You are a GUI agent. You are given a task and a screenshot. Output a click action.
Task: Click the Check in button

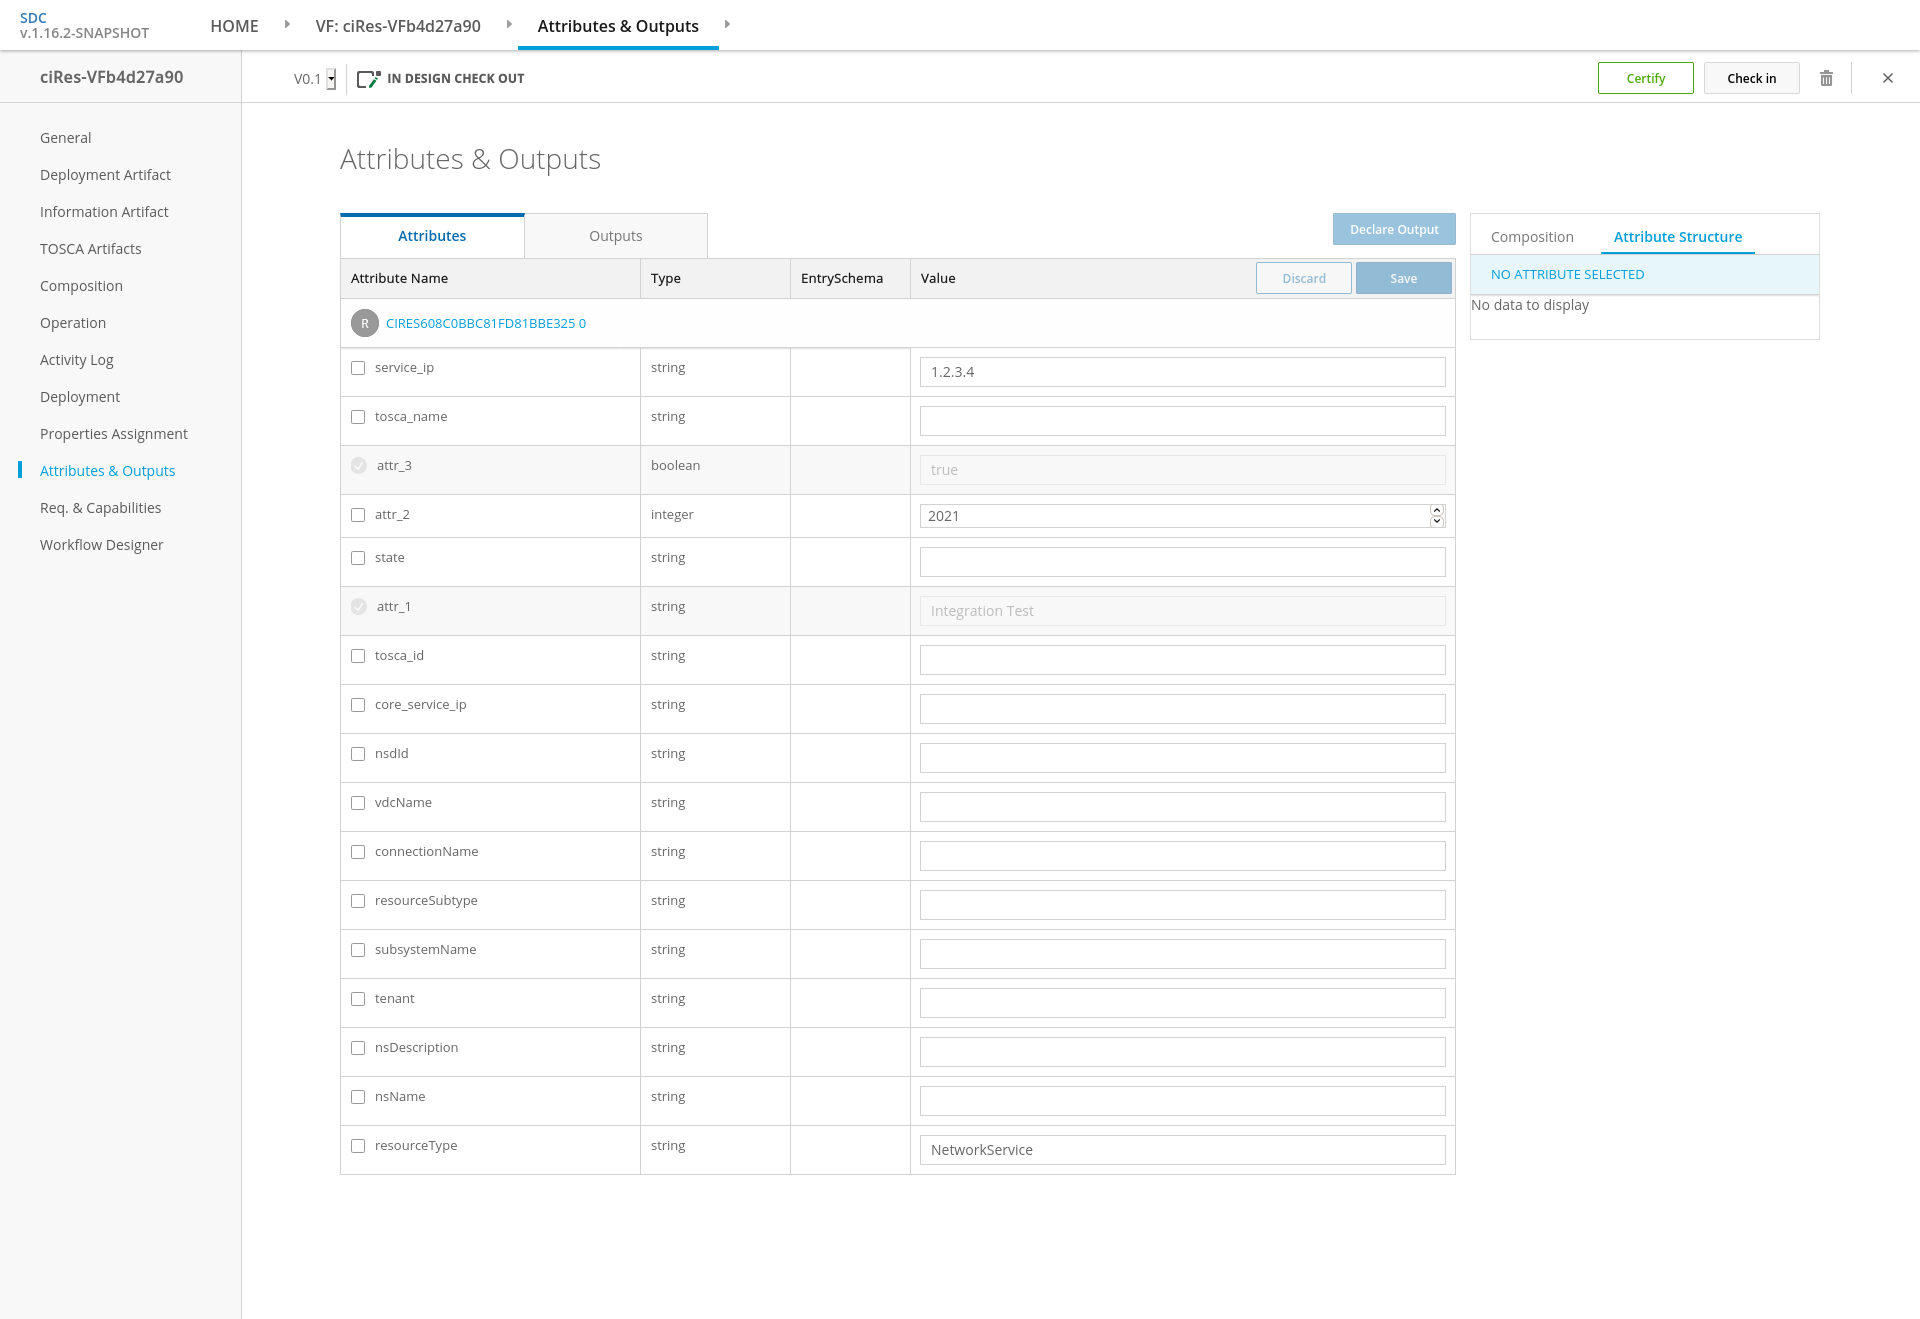[x=1751, y=78]
